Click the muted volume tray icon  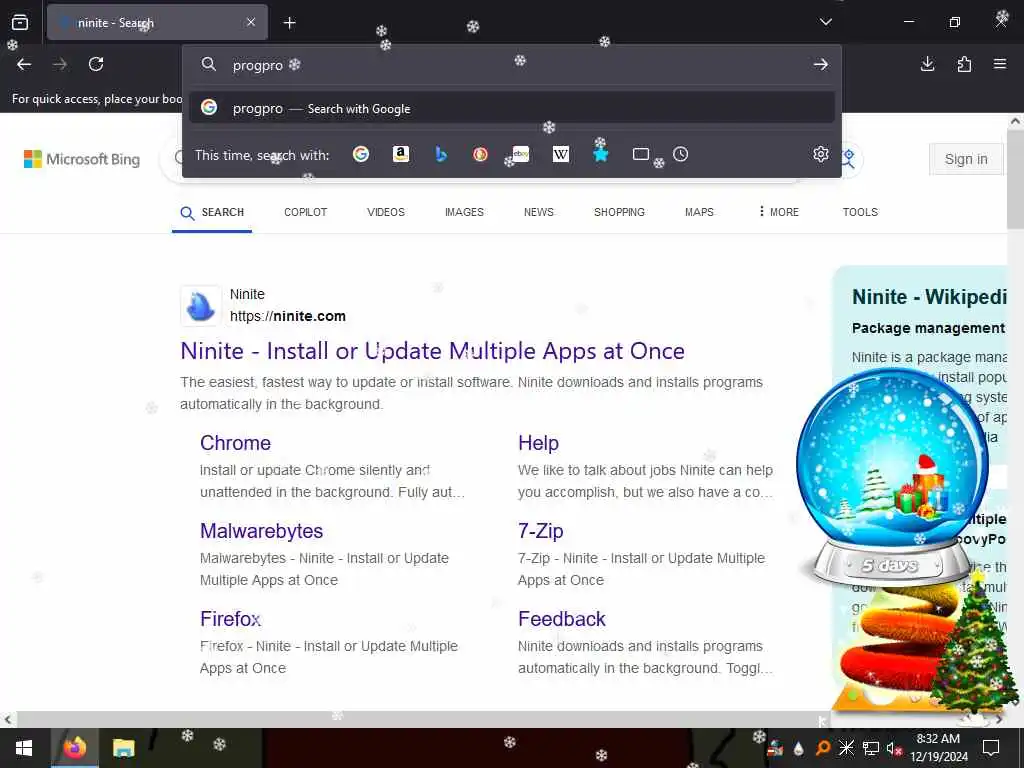coord(893,748)
